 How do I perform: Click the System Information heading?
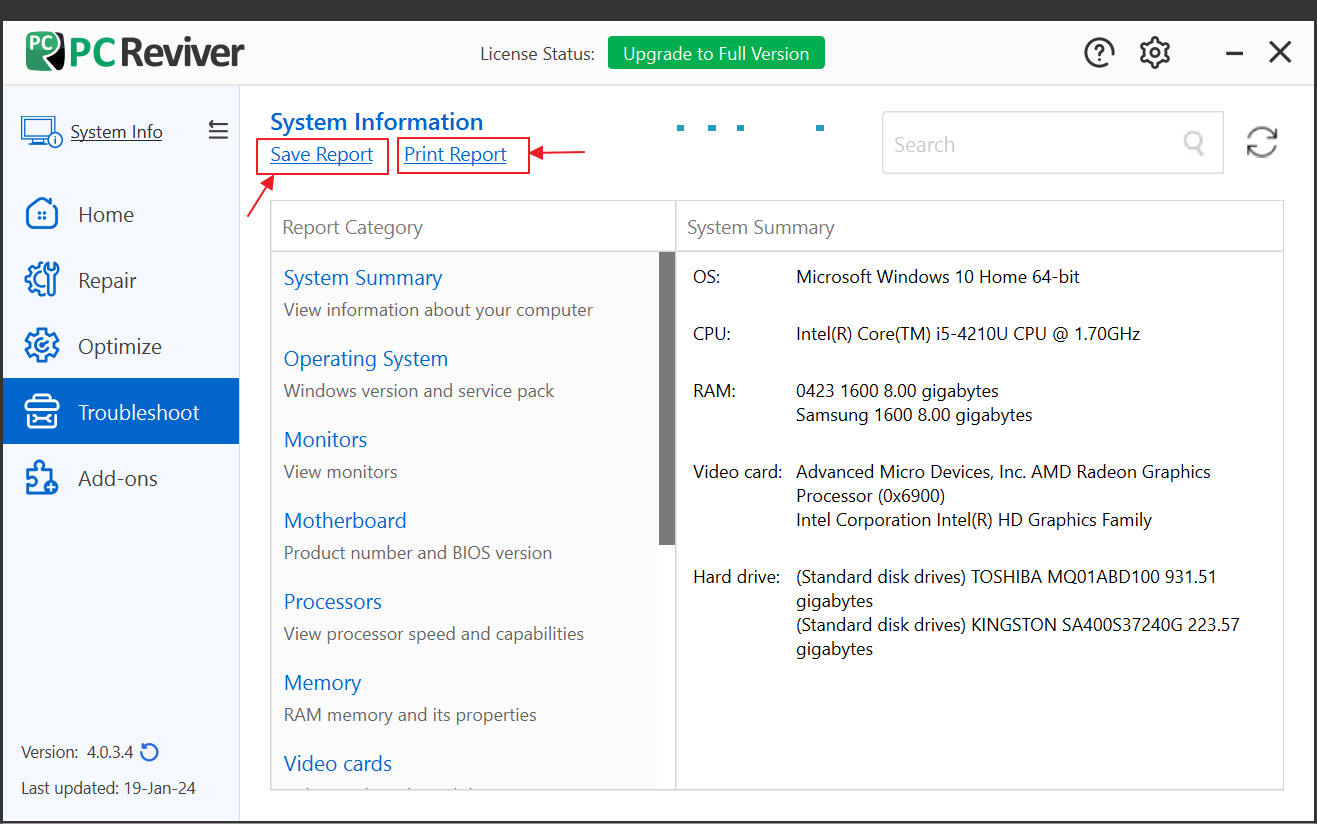click(377, 122)
